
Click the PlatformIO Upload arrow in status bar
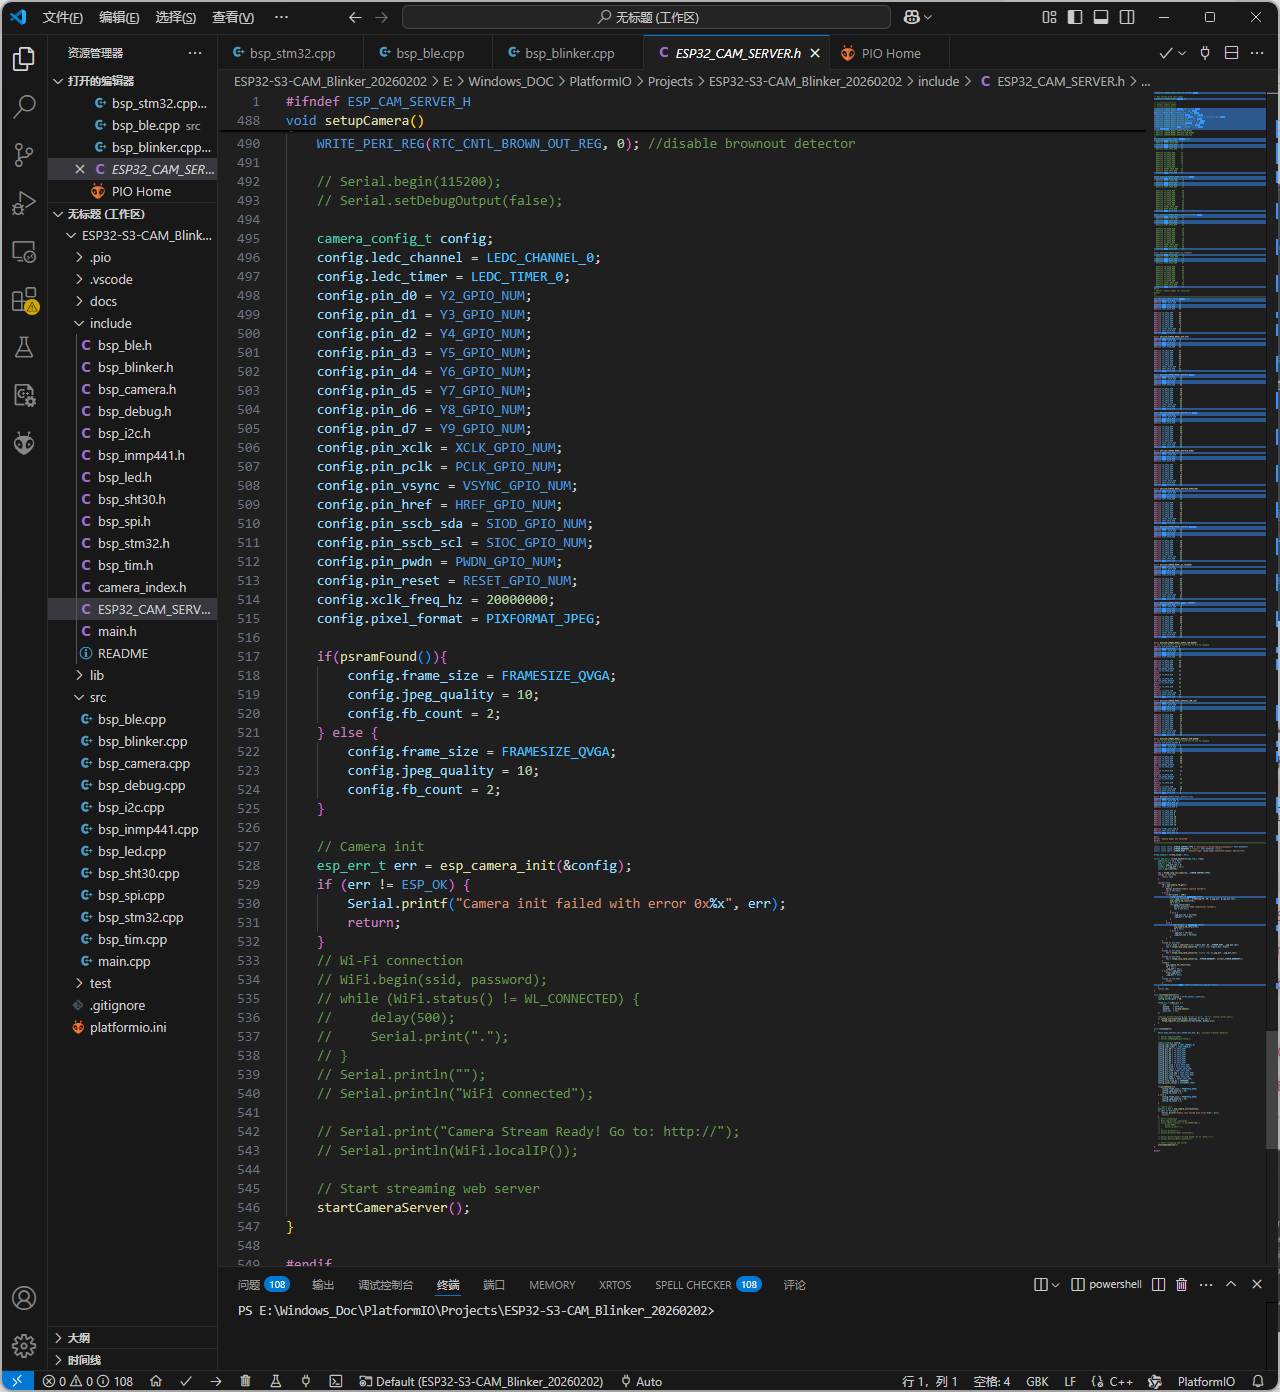216,1381
